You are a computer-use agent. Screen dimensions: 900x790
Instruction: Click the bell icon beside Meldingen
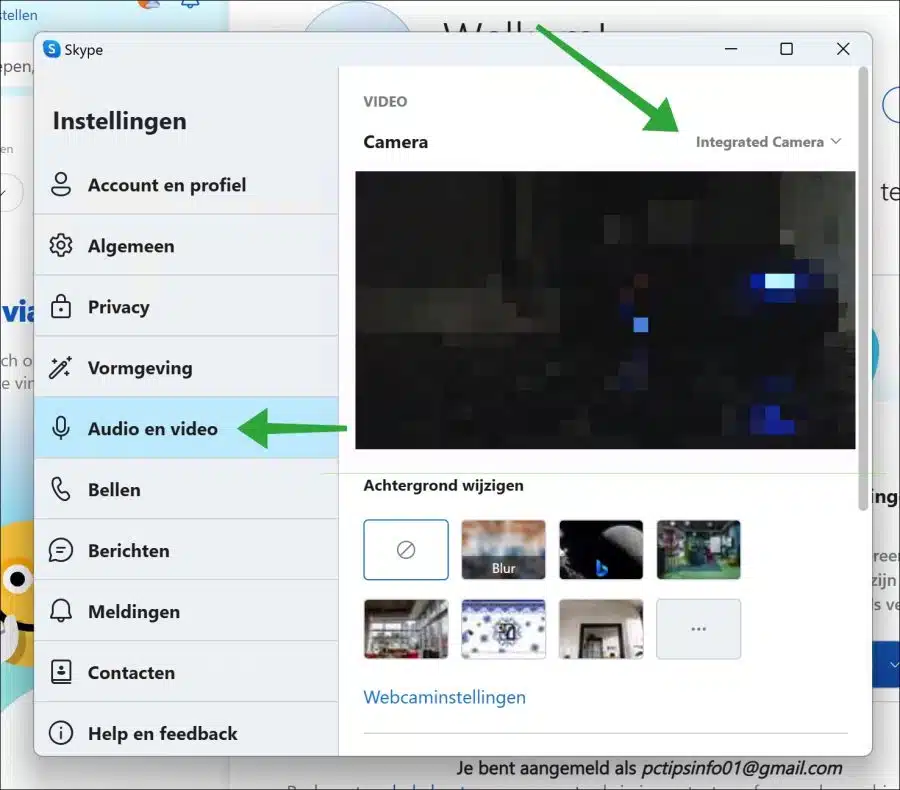pyautogui.click(x=61, y=611)
